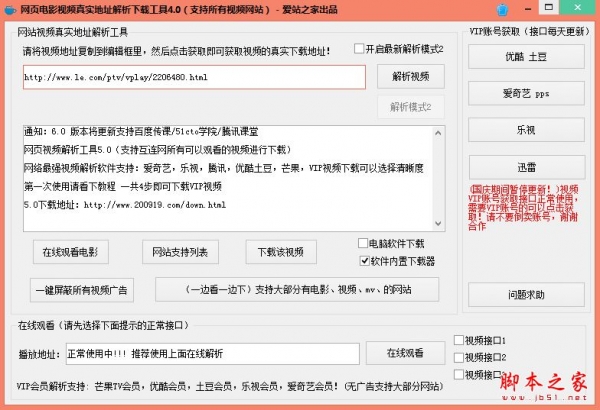Maximize the window
The width and height of the screenshot is (600, 410).
point(549,7)
